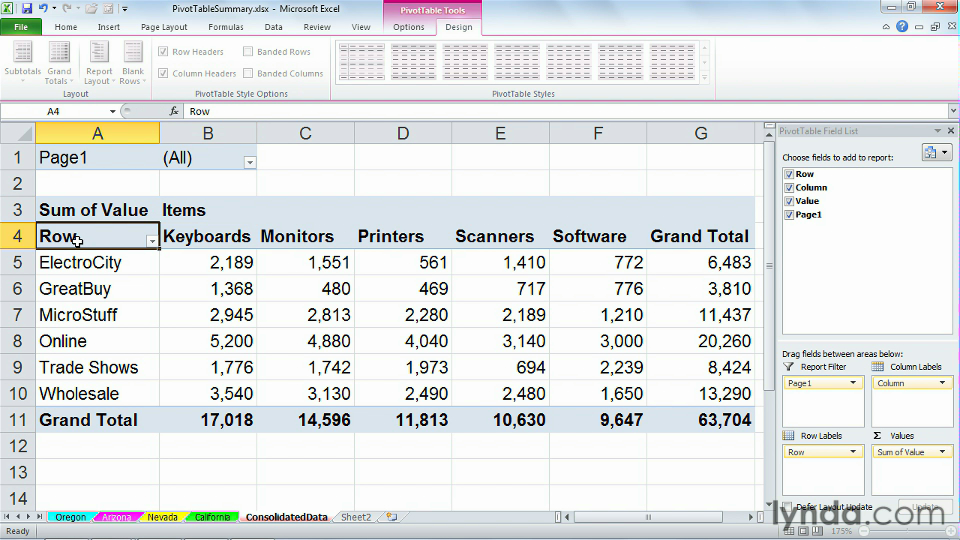
Task: Open Page1 dropdown in Report Filter area
Action: pos(853,383)
